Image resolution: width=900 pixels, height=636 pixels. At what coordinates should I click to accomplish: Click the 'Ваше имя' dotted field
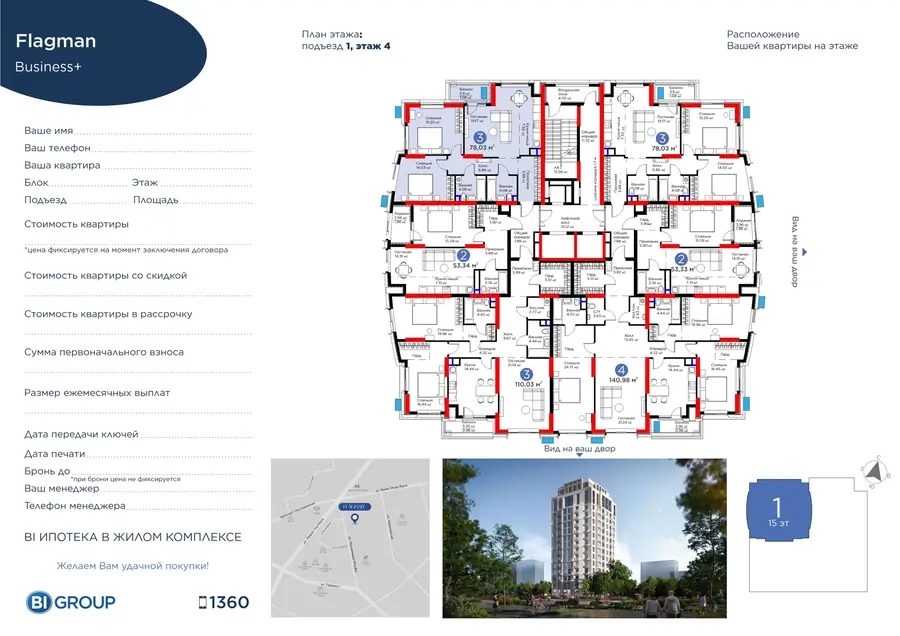(164, 131)
